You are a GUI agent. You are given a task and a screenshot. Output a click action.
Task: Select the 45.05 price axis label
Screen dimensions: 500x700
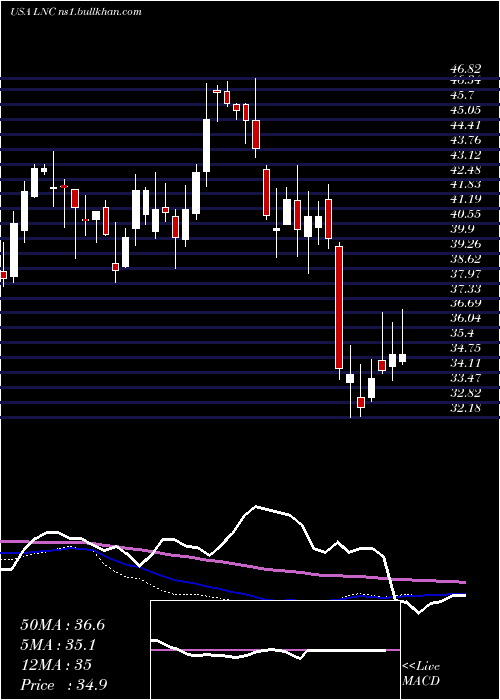point(466,110)
